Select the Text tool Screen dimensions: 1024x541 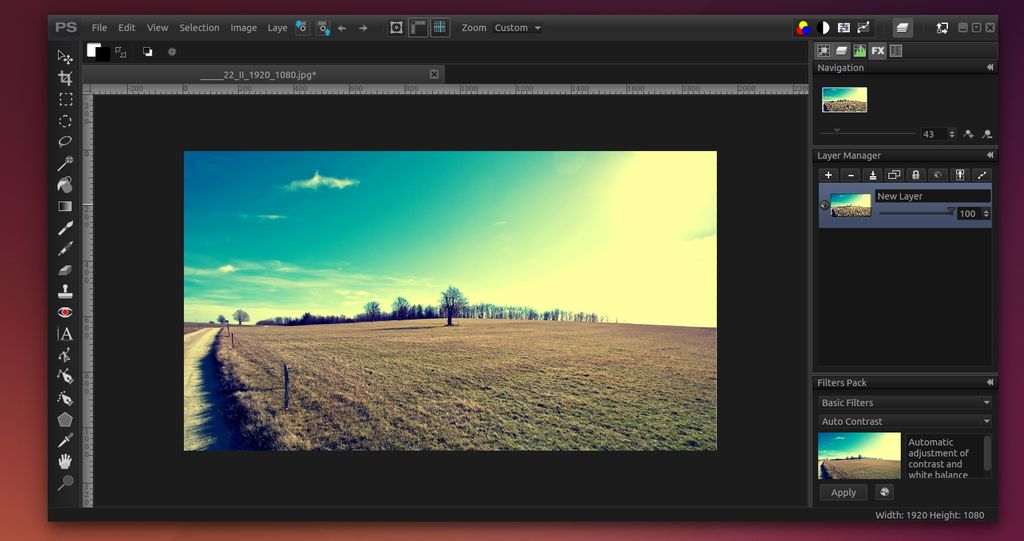(65, 334)
